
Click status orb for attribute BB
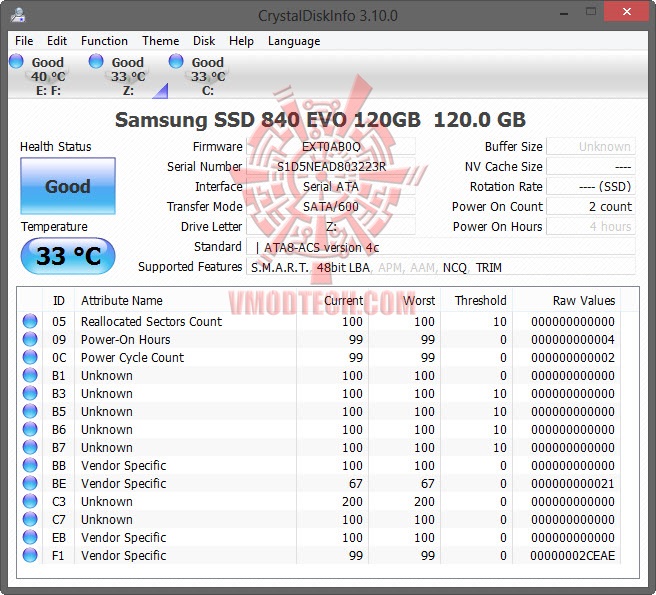(x=30, y=465)
